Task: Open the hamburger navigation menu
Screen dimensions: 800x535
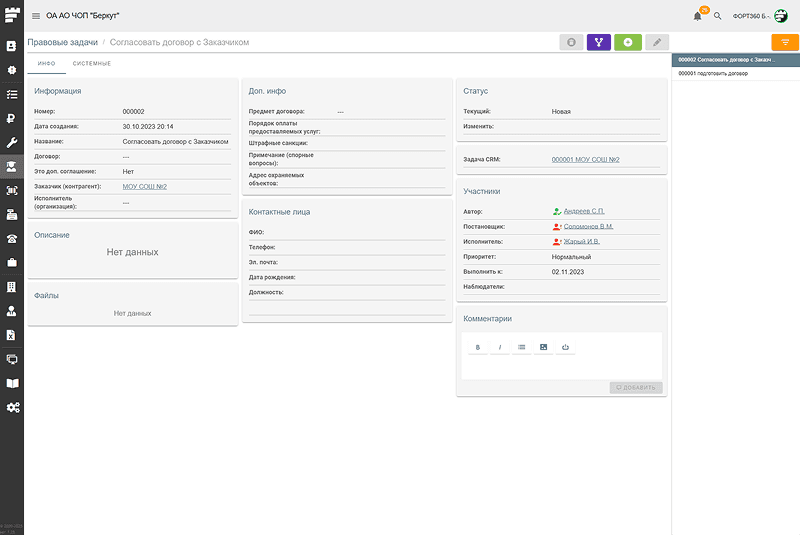Action: 36,16
